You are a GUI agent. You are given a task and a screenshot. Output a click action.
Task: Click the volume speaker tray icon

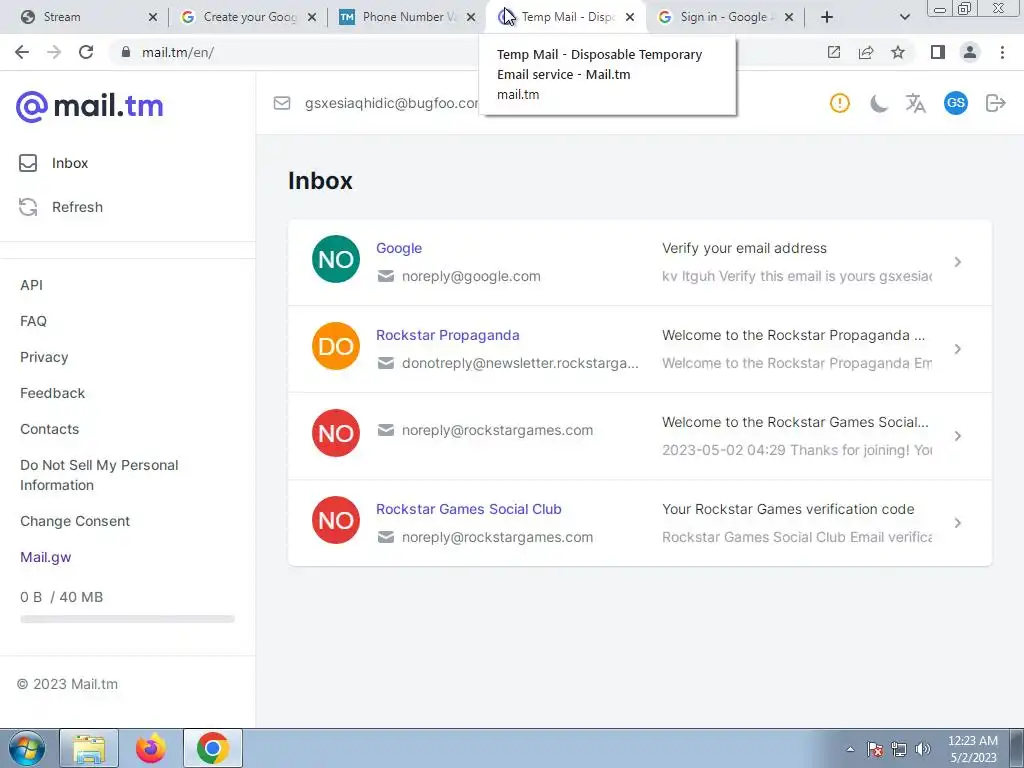click(x=923, y=749)
